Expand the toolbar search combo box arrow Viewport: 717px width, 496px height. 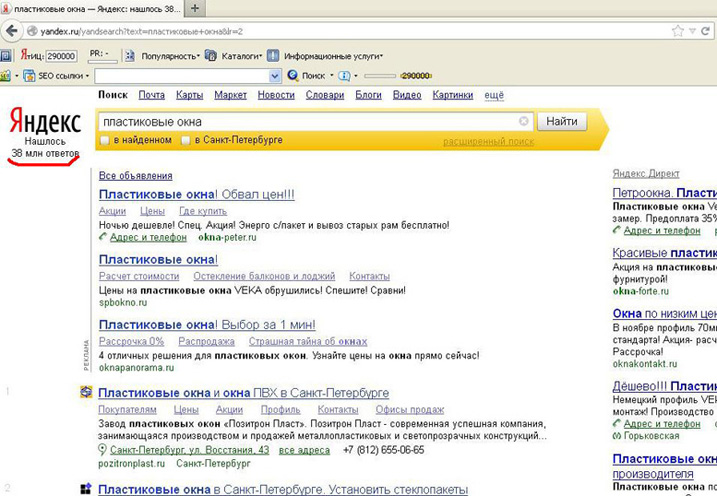[274, 76]
